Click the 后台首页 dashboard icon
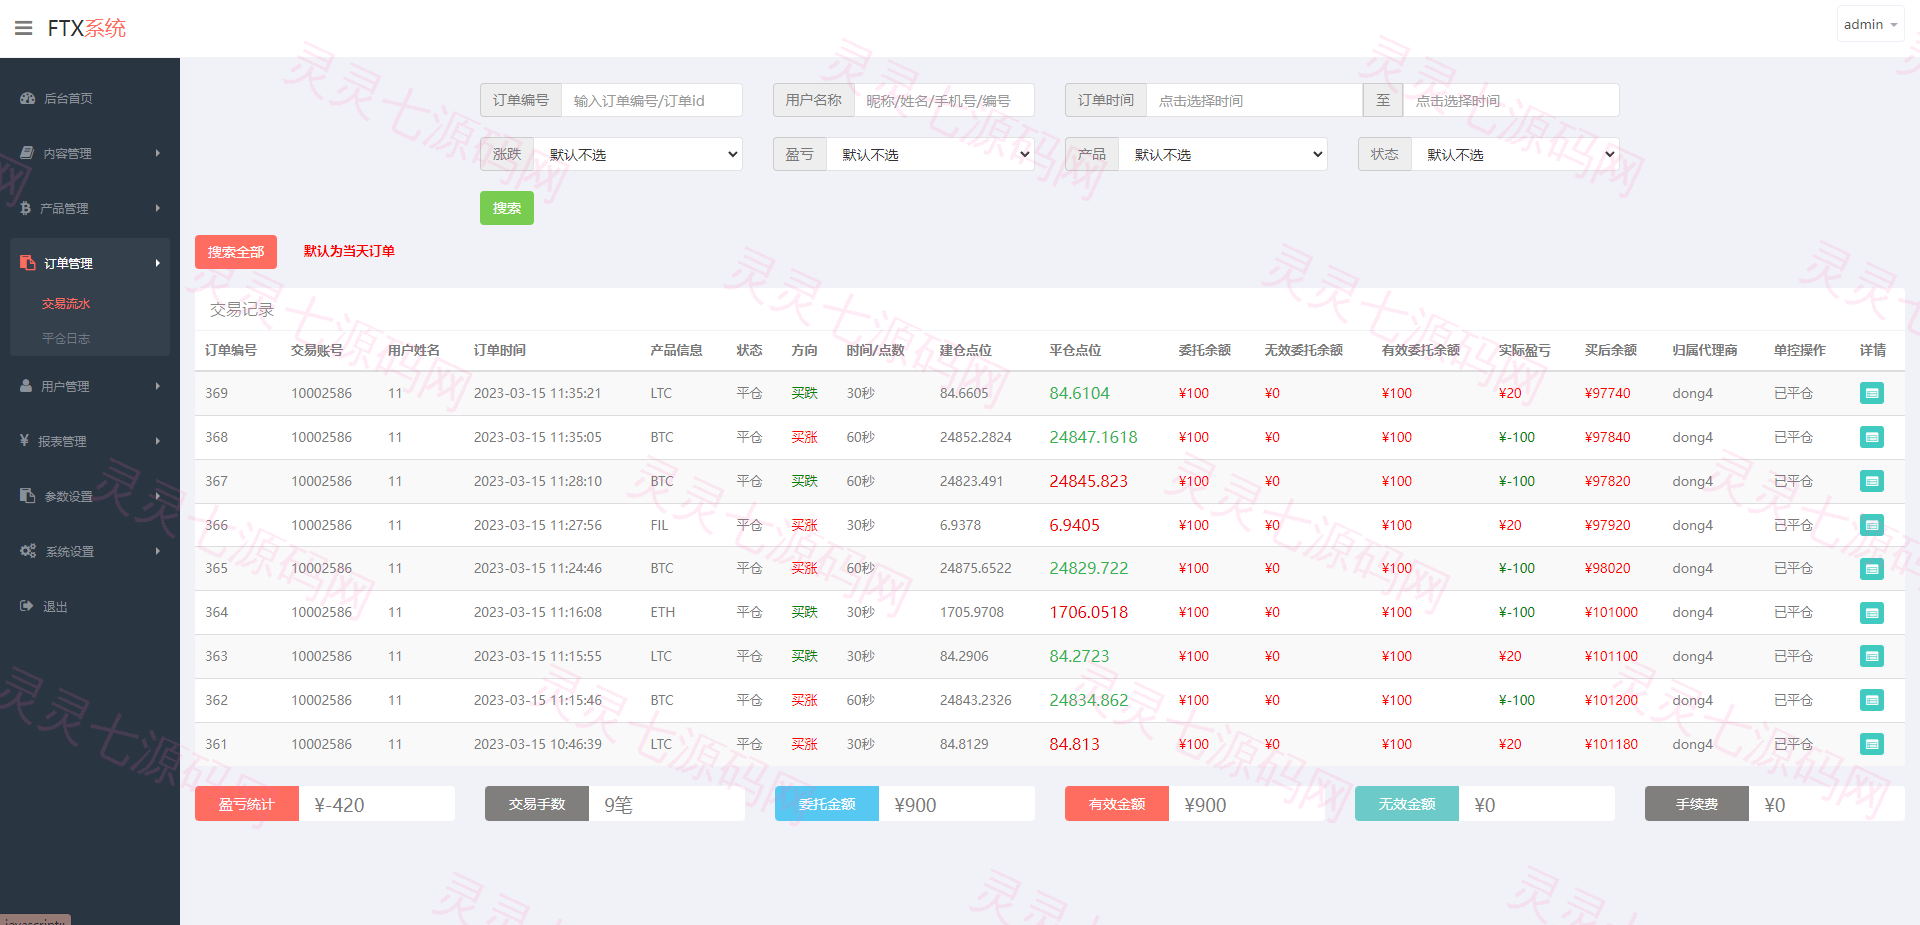The width and height of the screenshot is (1920, 925). click(27, 98)
